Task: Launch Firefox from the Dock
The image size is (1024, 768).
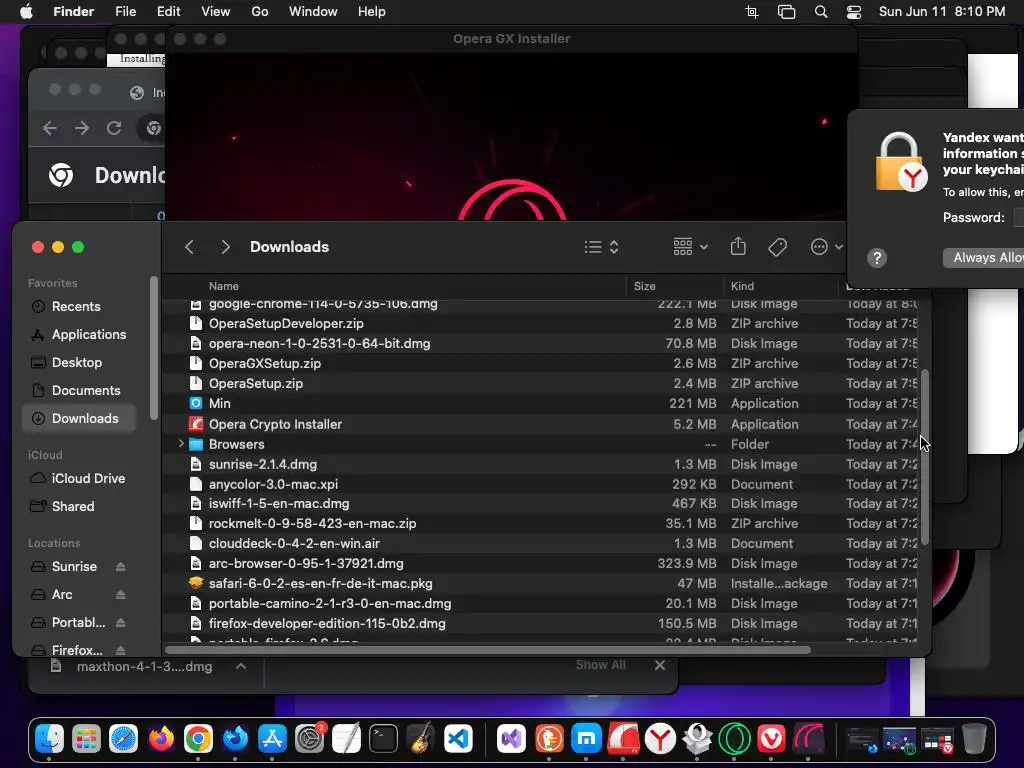Action: (x=161, y=739)
